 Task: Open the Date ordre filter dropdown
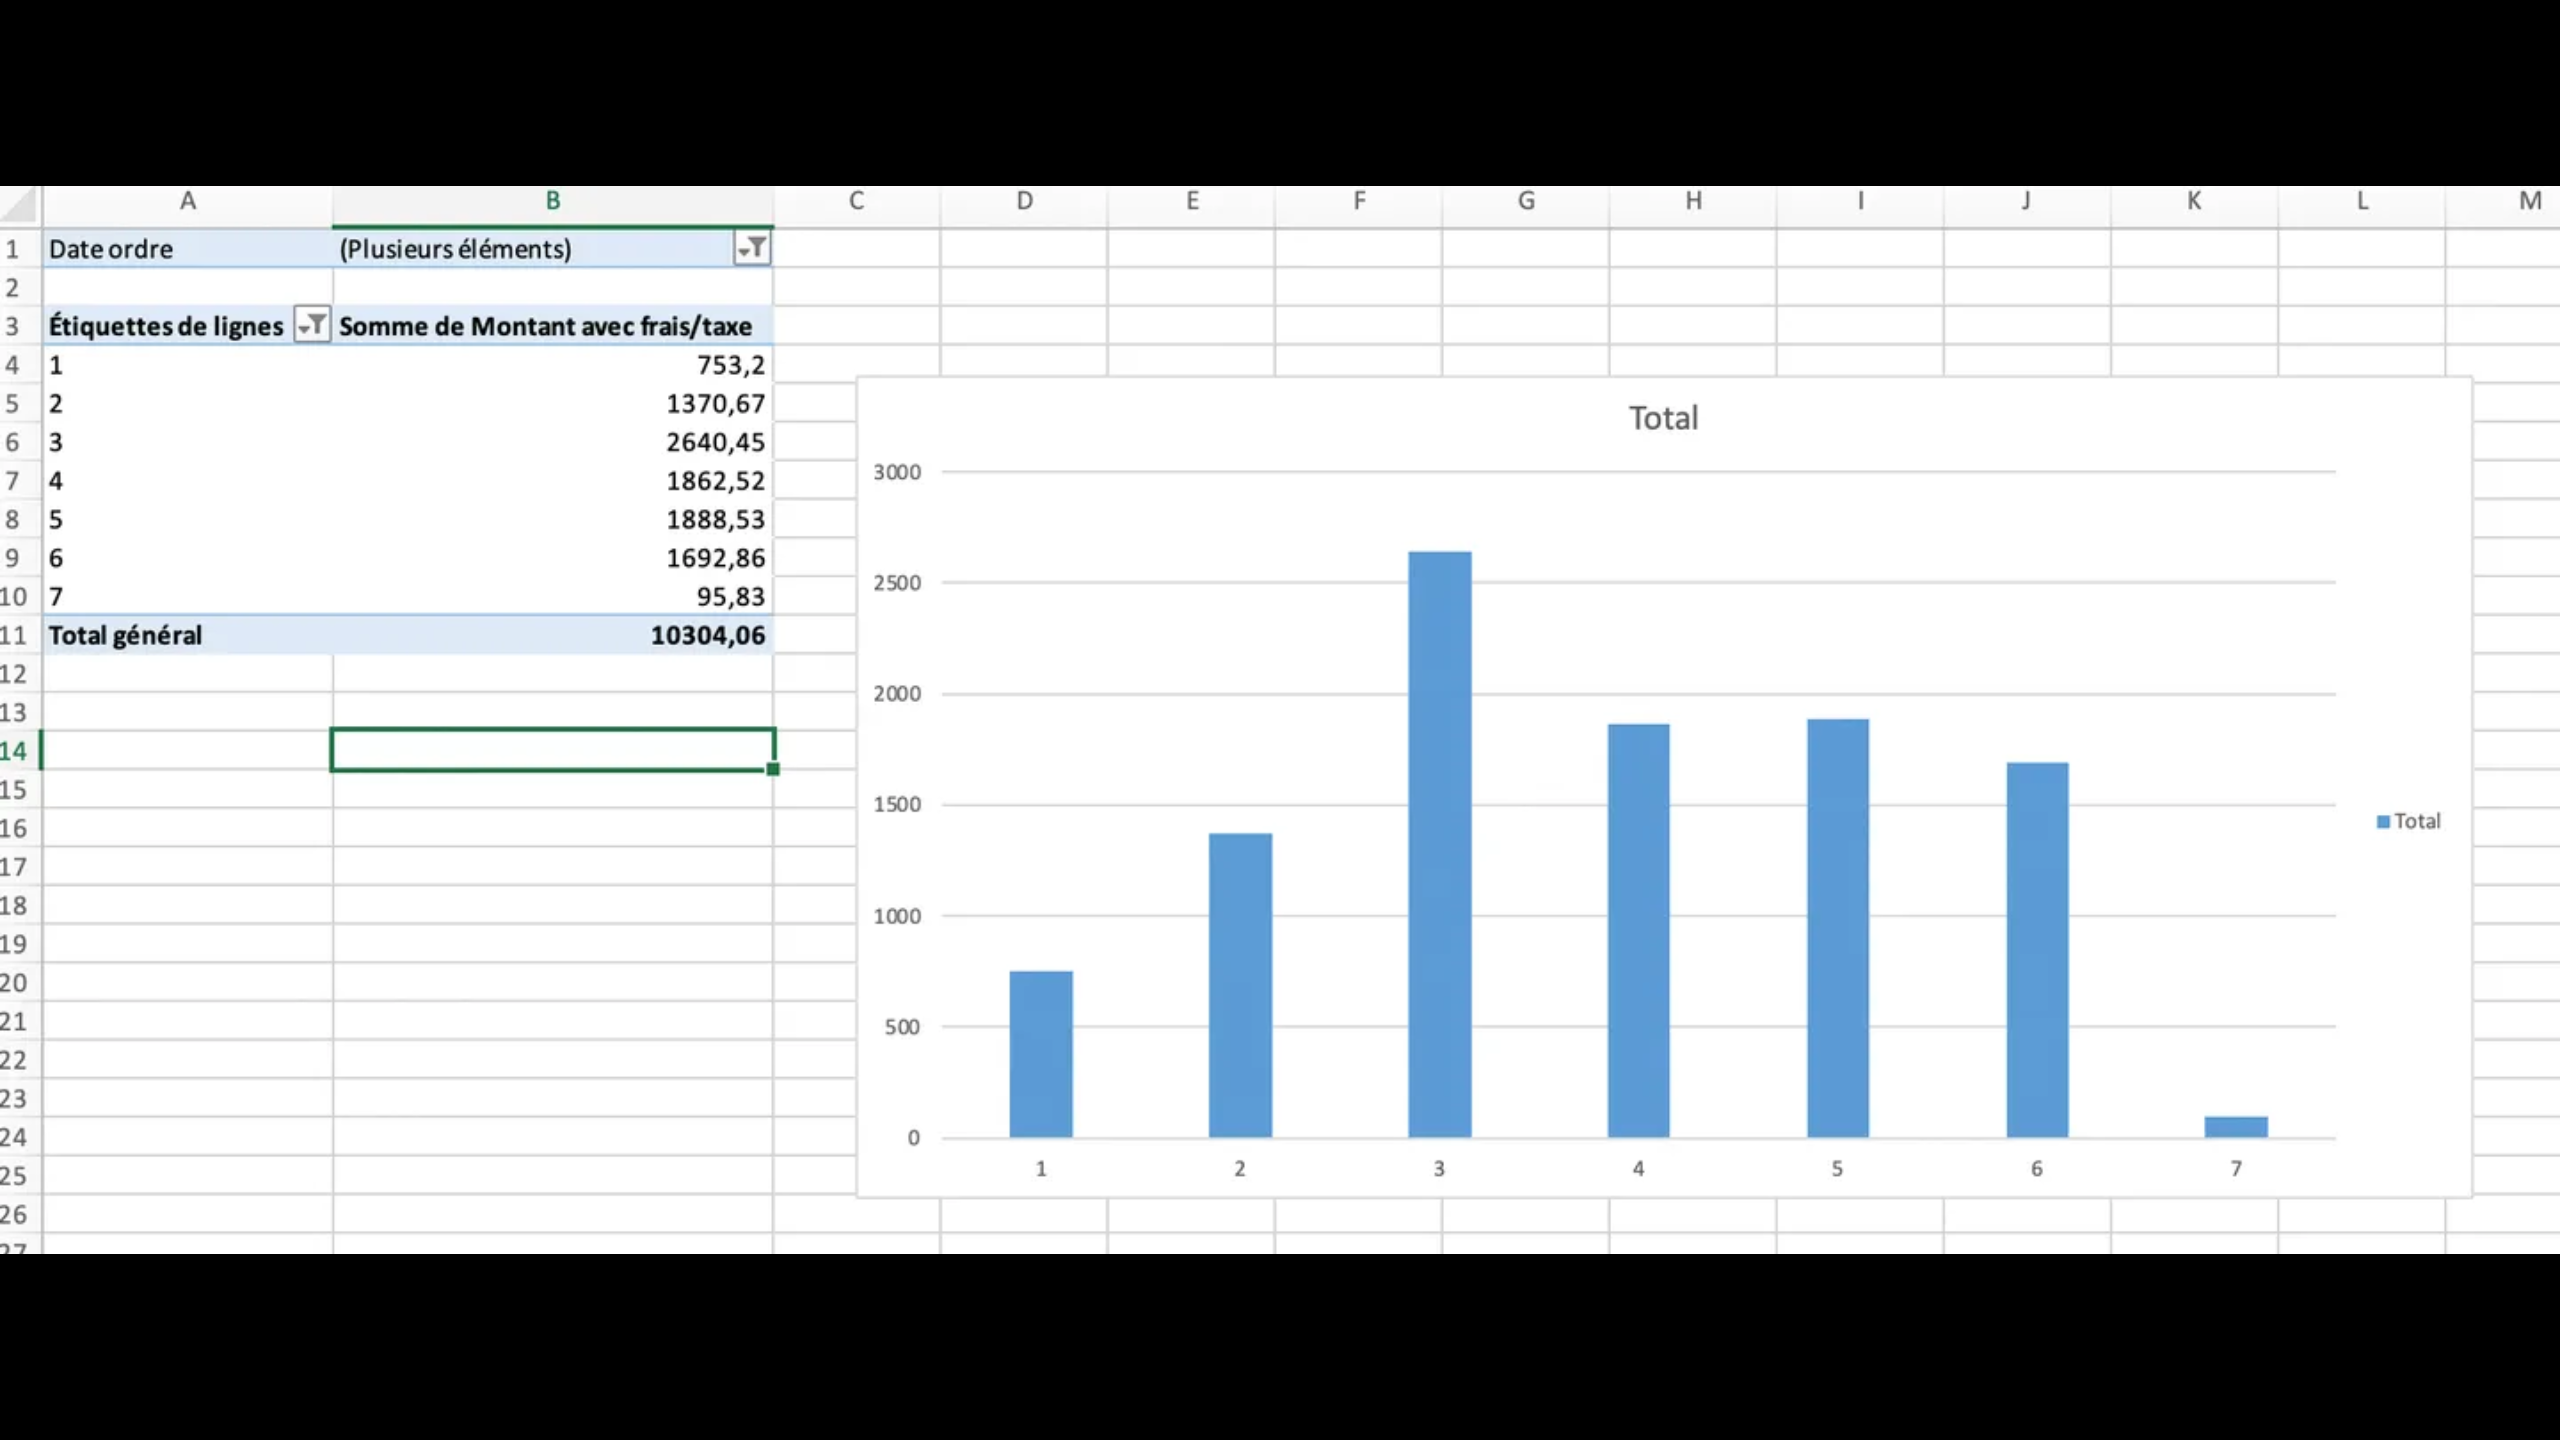pos(751,248)
